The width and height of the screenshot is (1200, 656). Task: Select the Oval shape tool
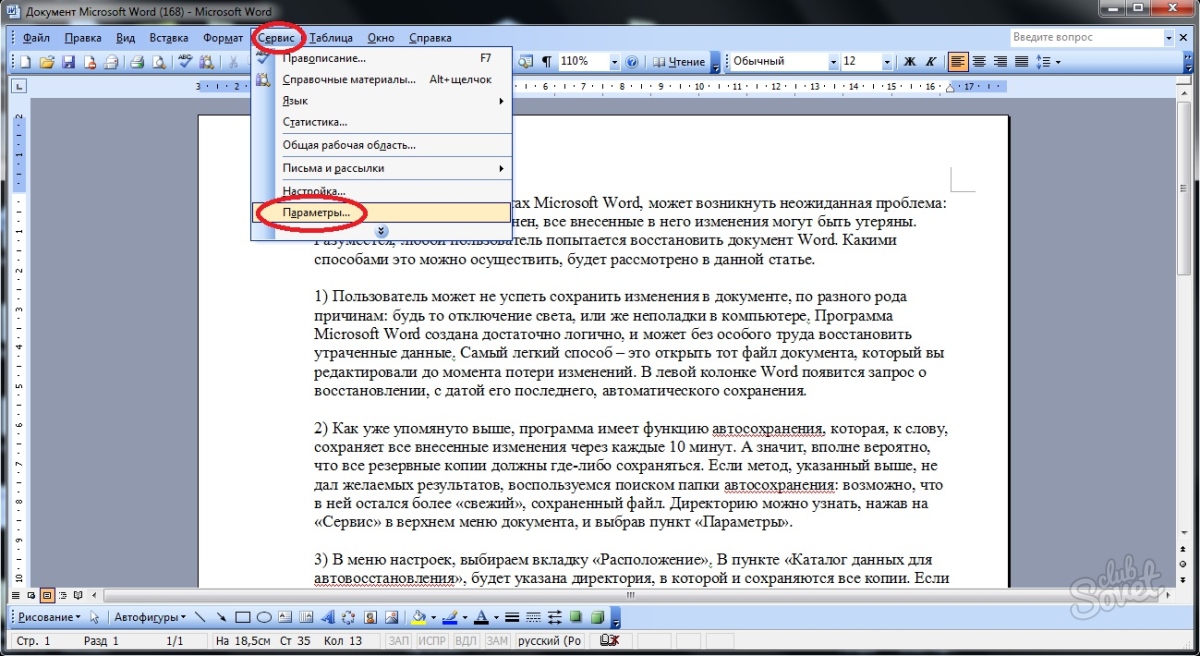coord(264,617)
